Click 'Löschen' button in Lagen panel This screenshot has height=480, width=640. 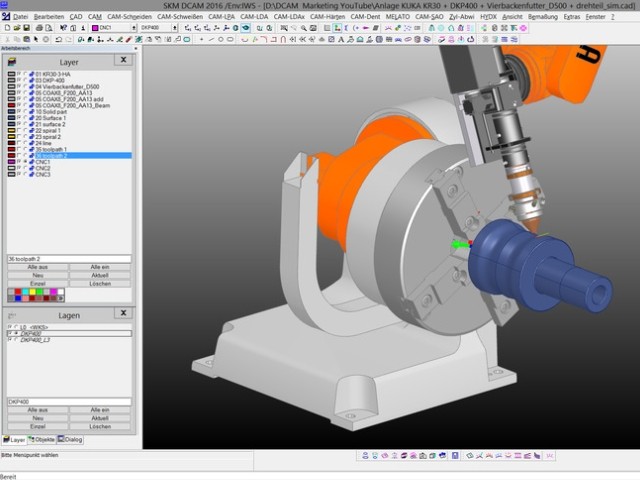(100, 426)
